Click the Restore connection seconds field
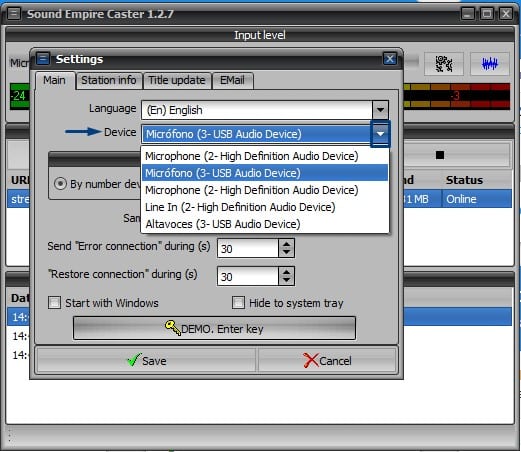This screenshot has height=452, width=521. (248, 276)
